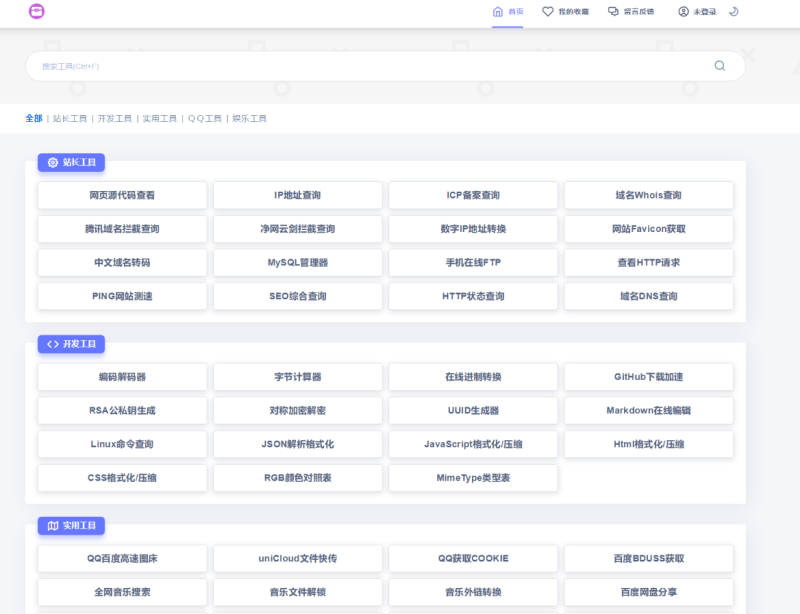Screen dimensions: 800x614
Task: Open JavaScript格式化/压缩 tool
Action: (473, 444)
